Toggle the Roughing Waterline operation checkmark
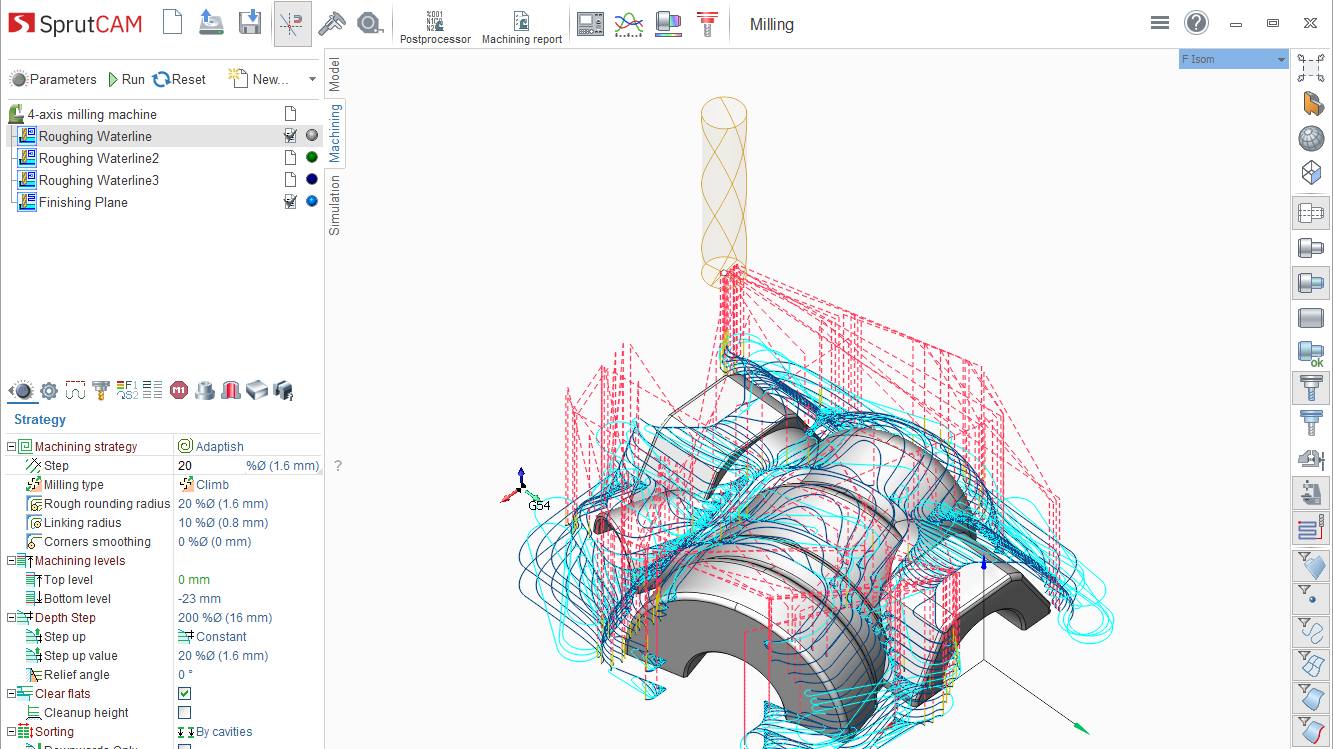The image size is (1333, 749). click(290, 135)
